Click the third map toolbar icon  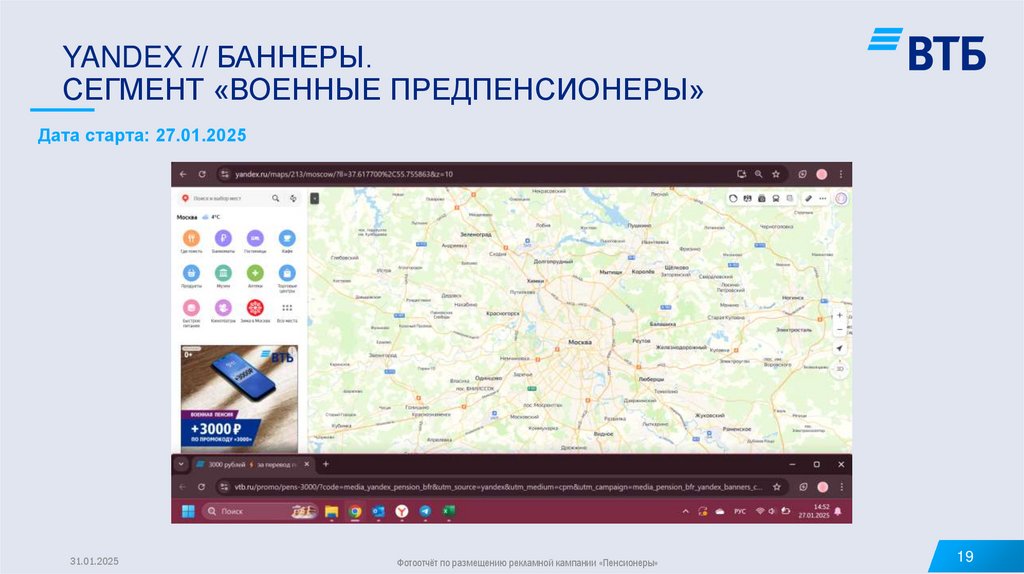(761, 199)
